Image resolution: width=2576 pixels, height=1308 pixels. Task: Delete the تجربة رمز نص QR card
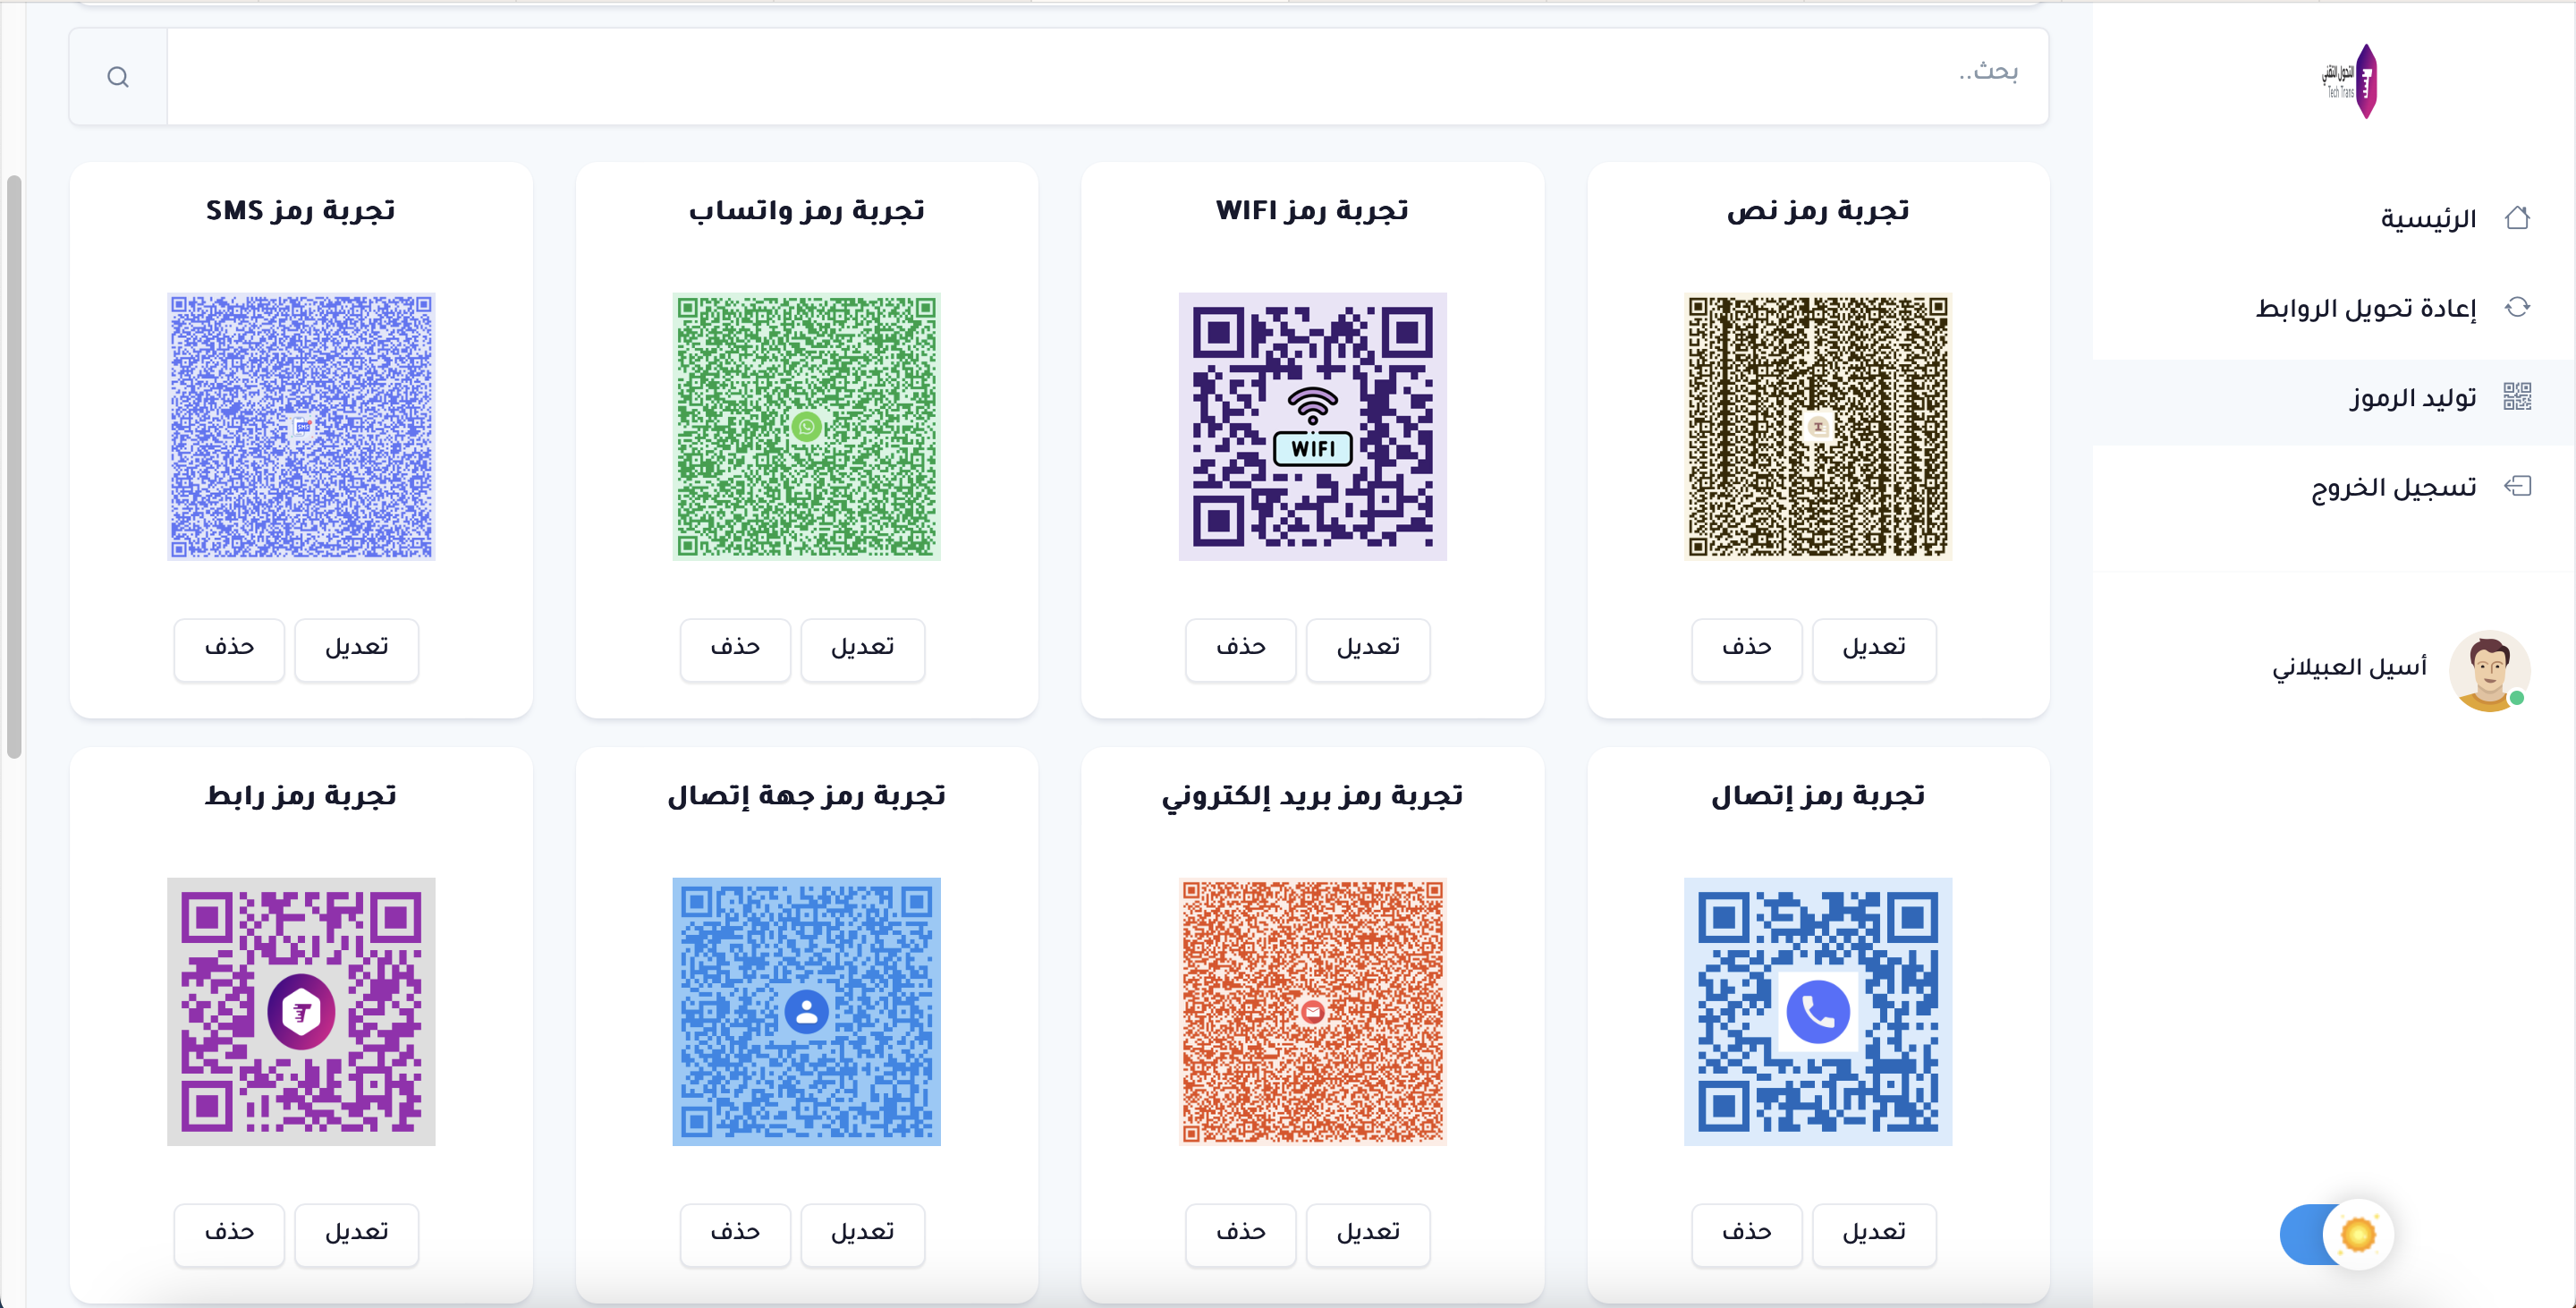click(1746, 648)
